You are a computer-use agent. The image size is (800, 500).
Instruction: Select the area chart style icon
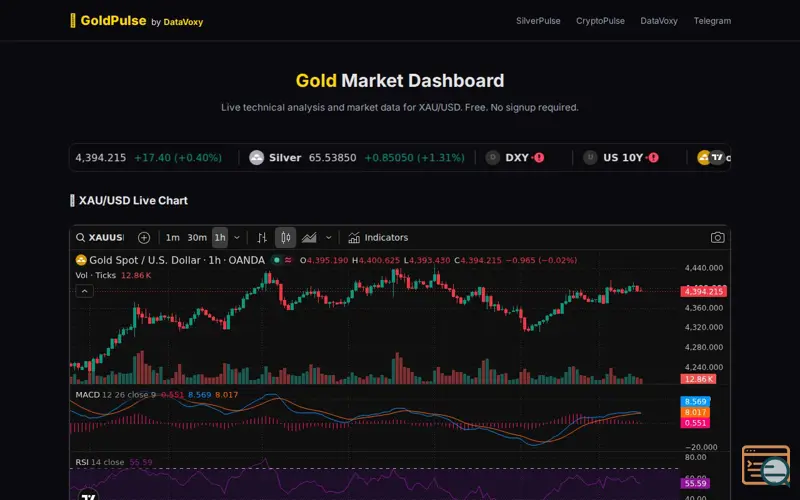click(x=309, y=238)
